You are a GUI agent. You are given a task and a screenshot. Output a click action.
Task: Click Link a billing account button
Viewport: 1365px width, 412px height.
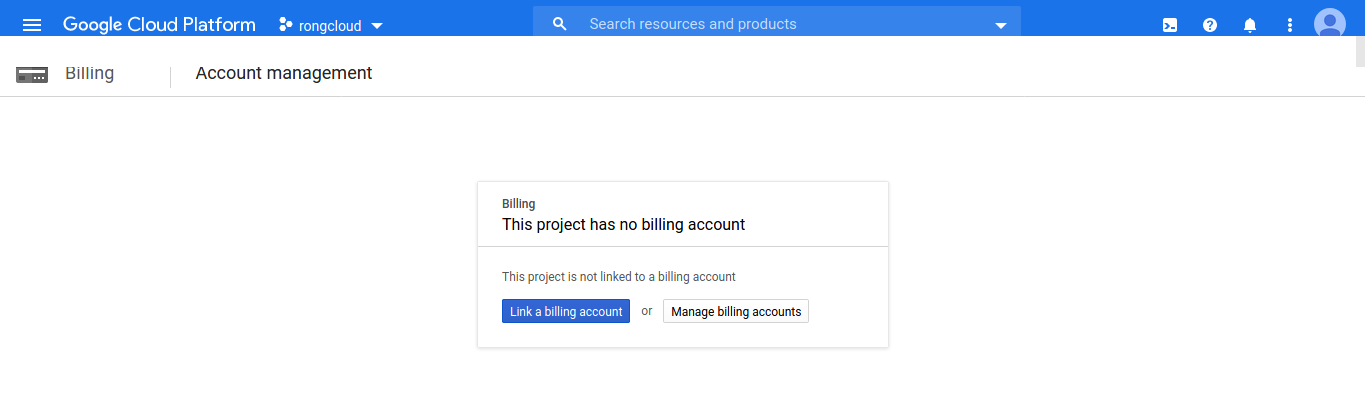pyautogui.click(x=566, y=311)
